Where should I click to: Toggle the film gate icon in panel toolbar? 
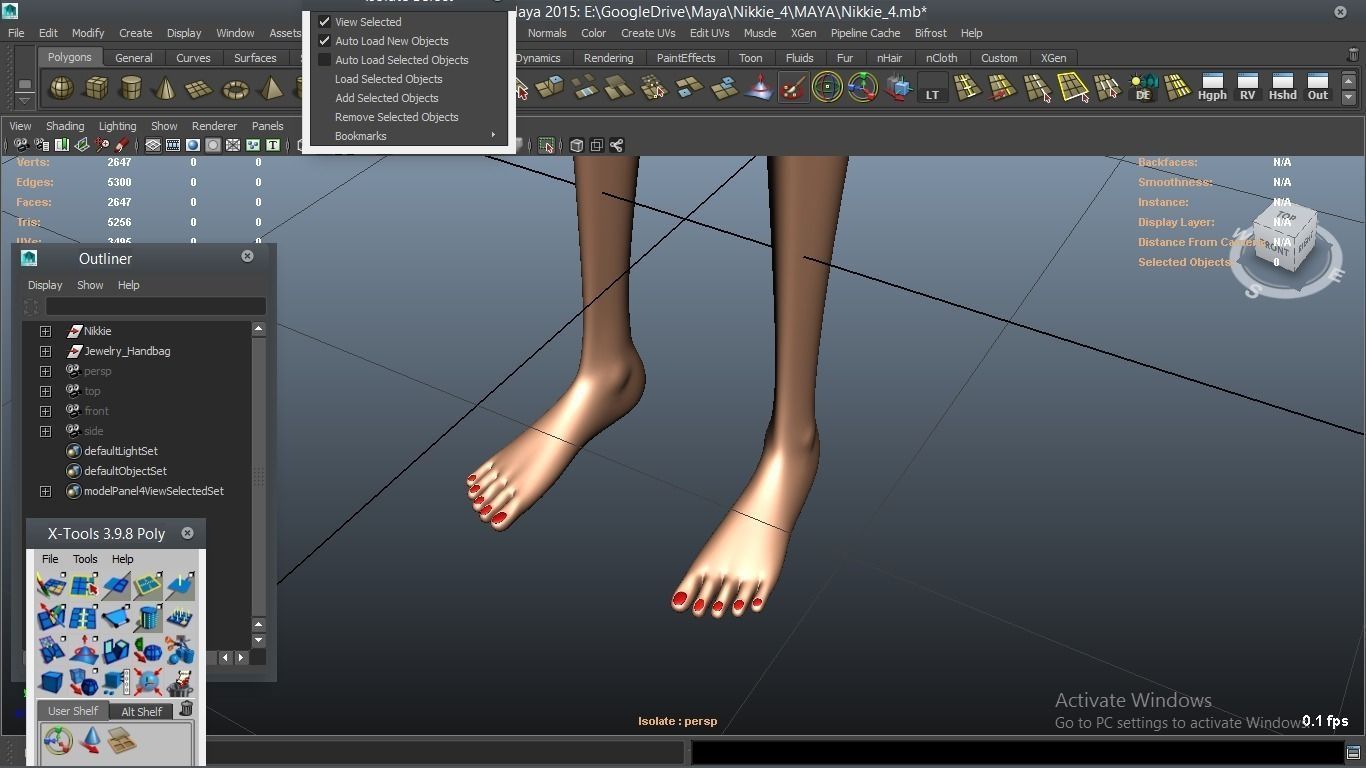pos(173,145)
